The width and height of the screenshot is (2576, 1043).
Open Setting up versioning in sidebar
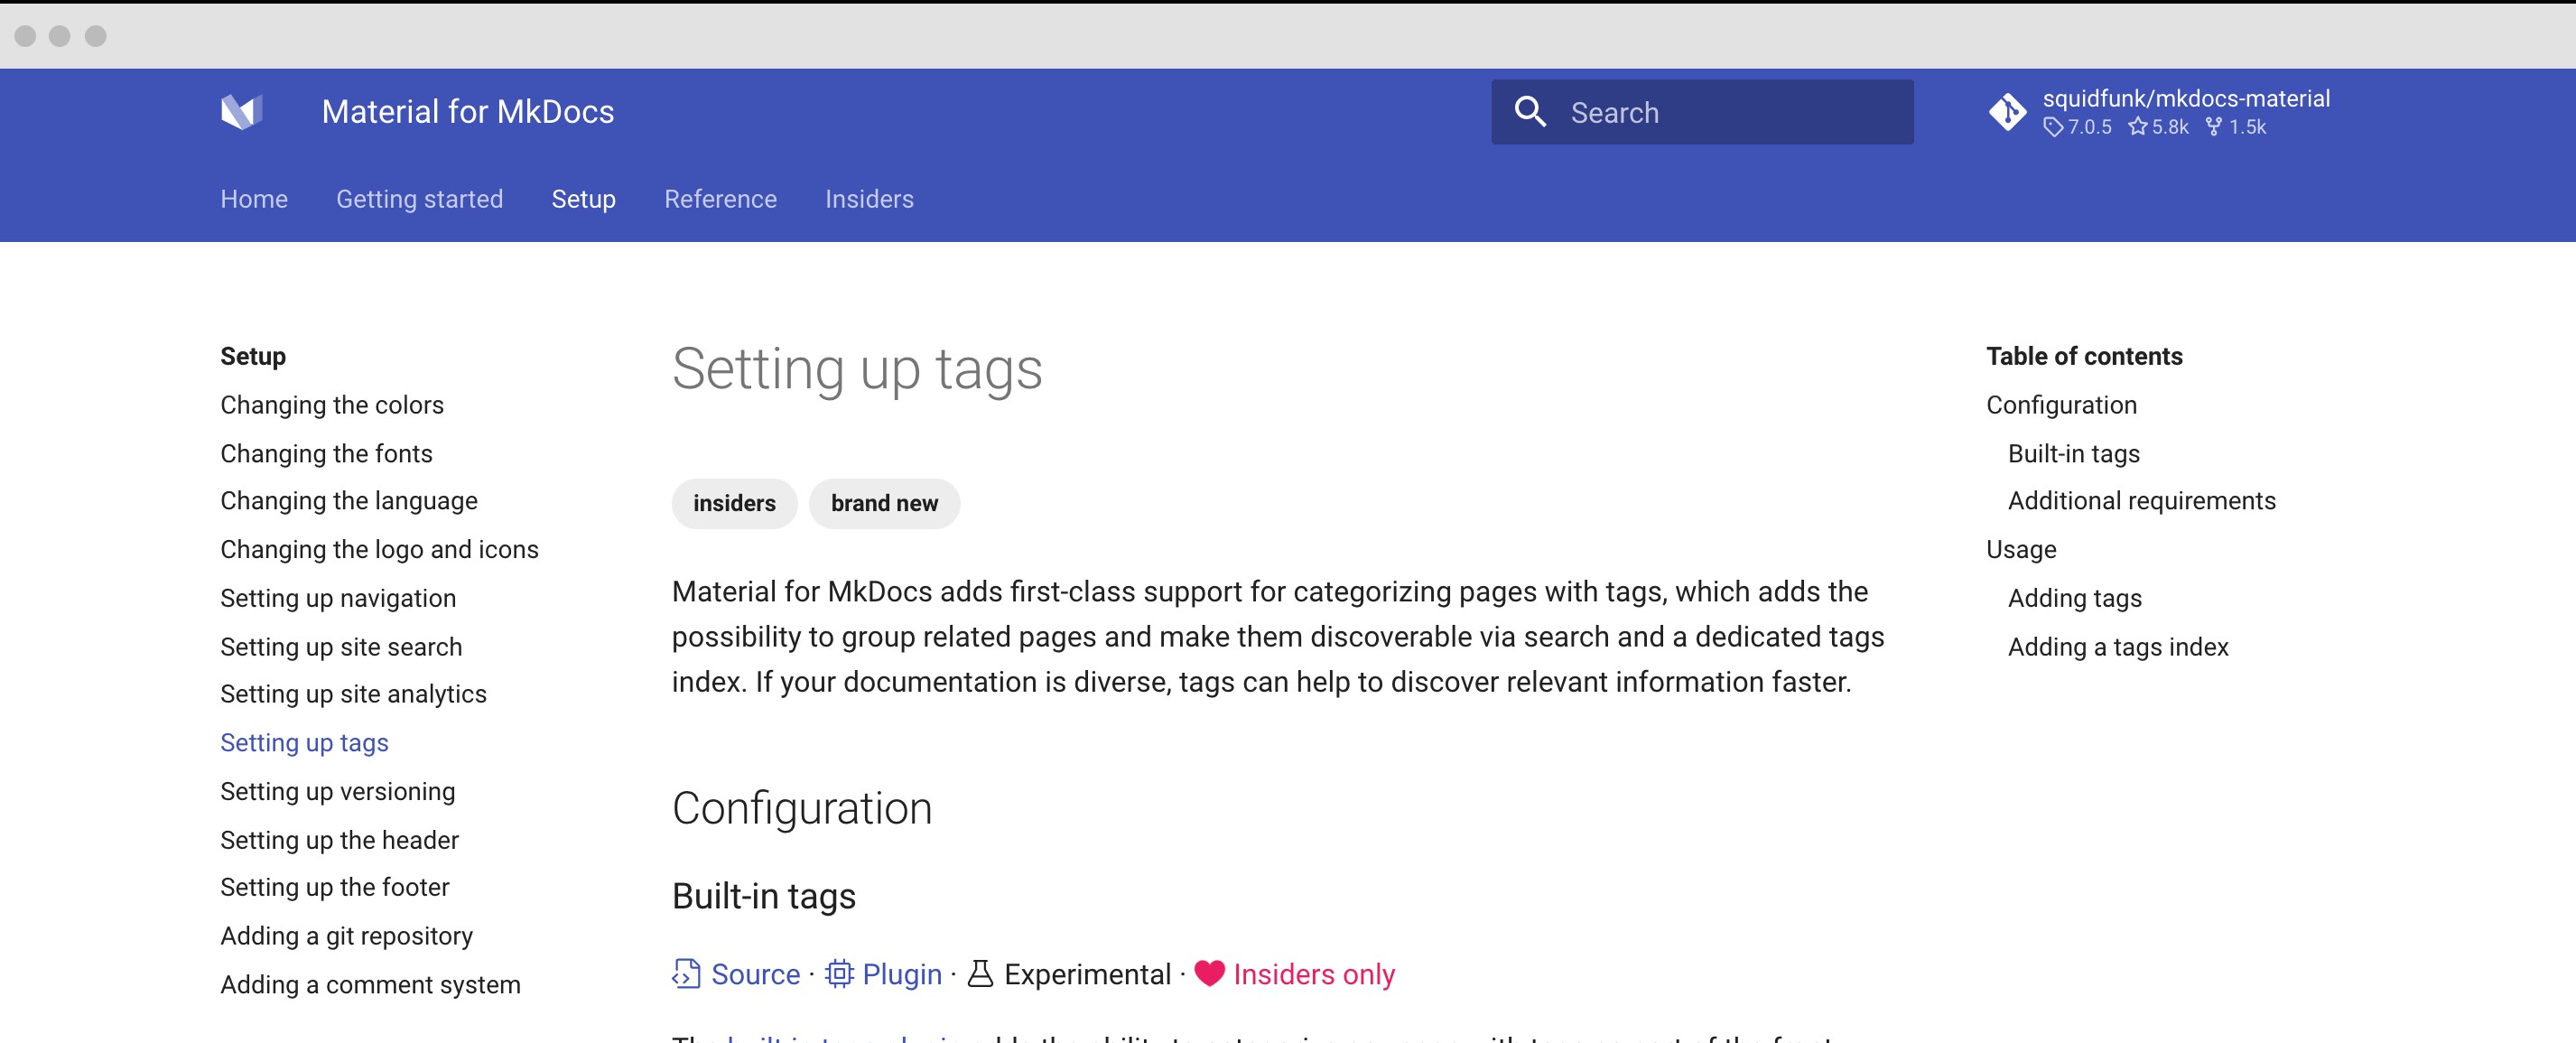tap(338, 791)
